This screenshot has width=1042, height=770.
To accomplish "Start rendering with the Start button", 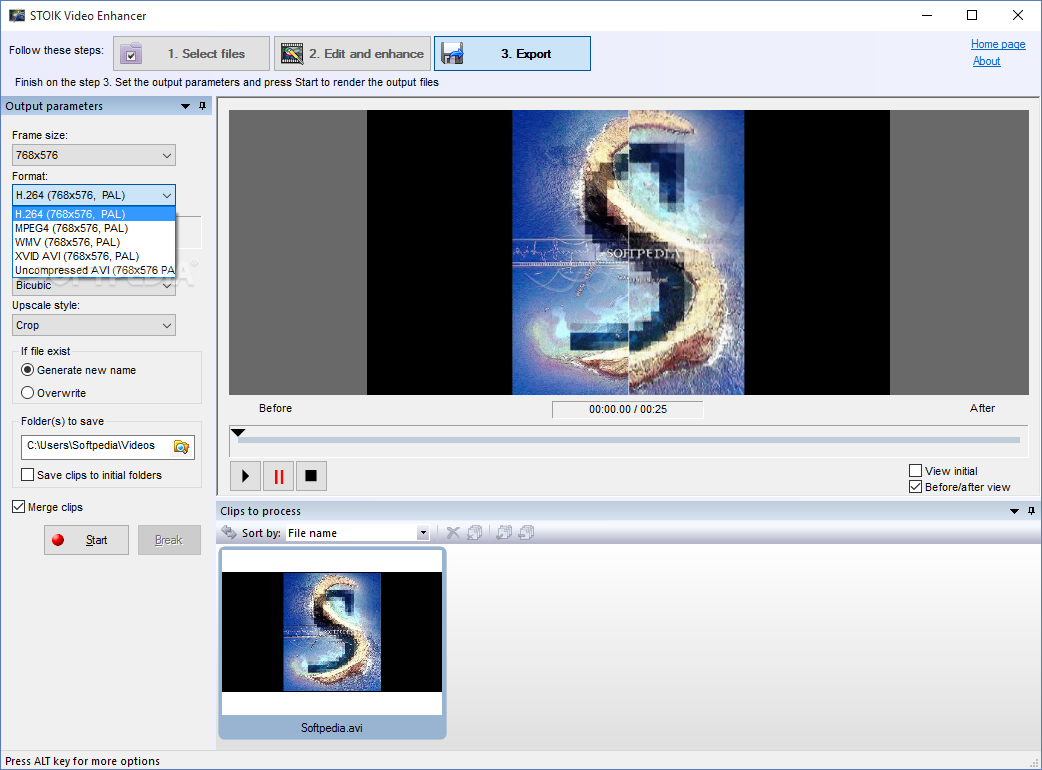I will pyautogui.click(x=86, y=540).
